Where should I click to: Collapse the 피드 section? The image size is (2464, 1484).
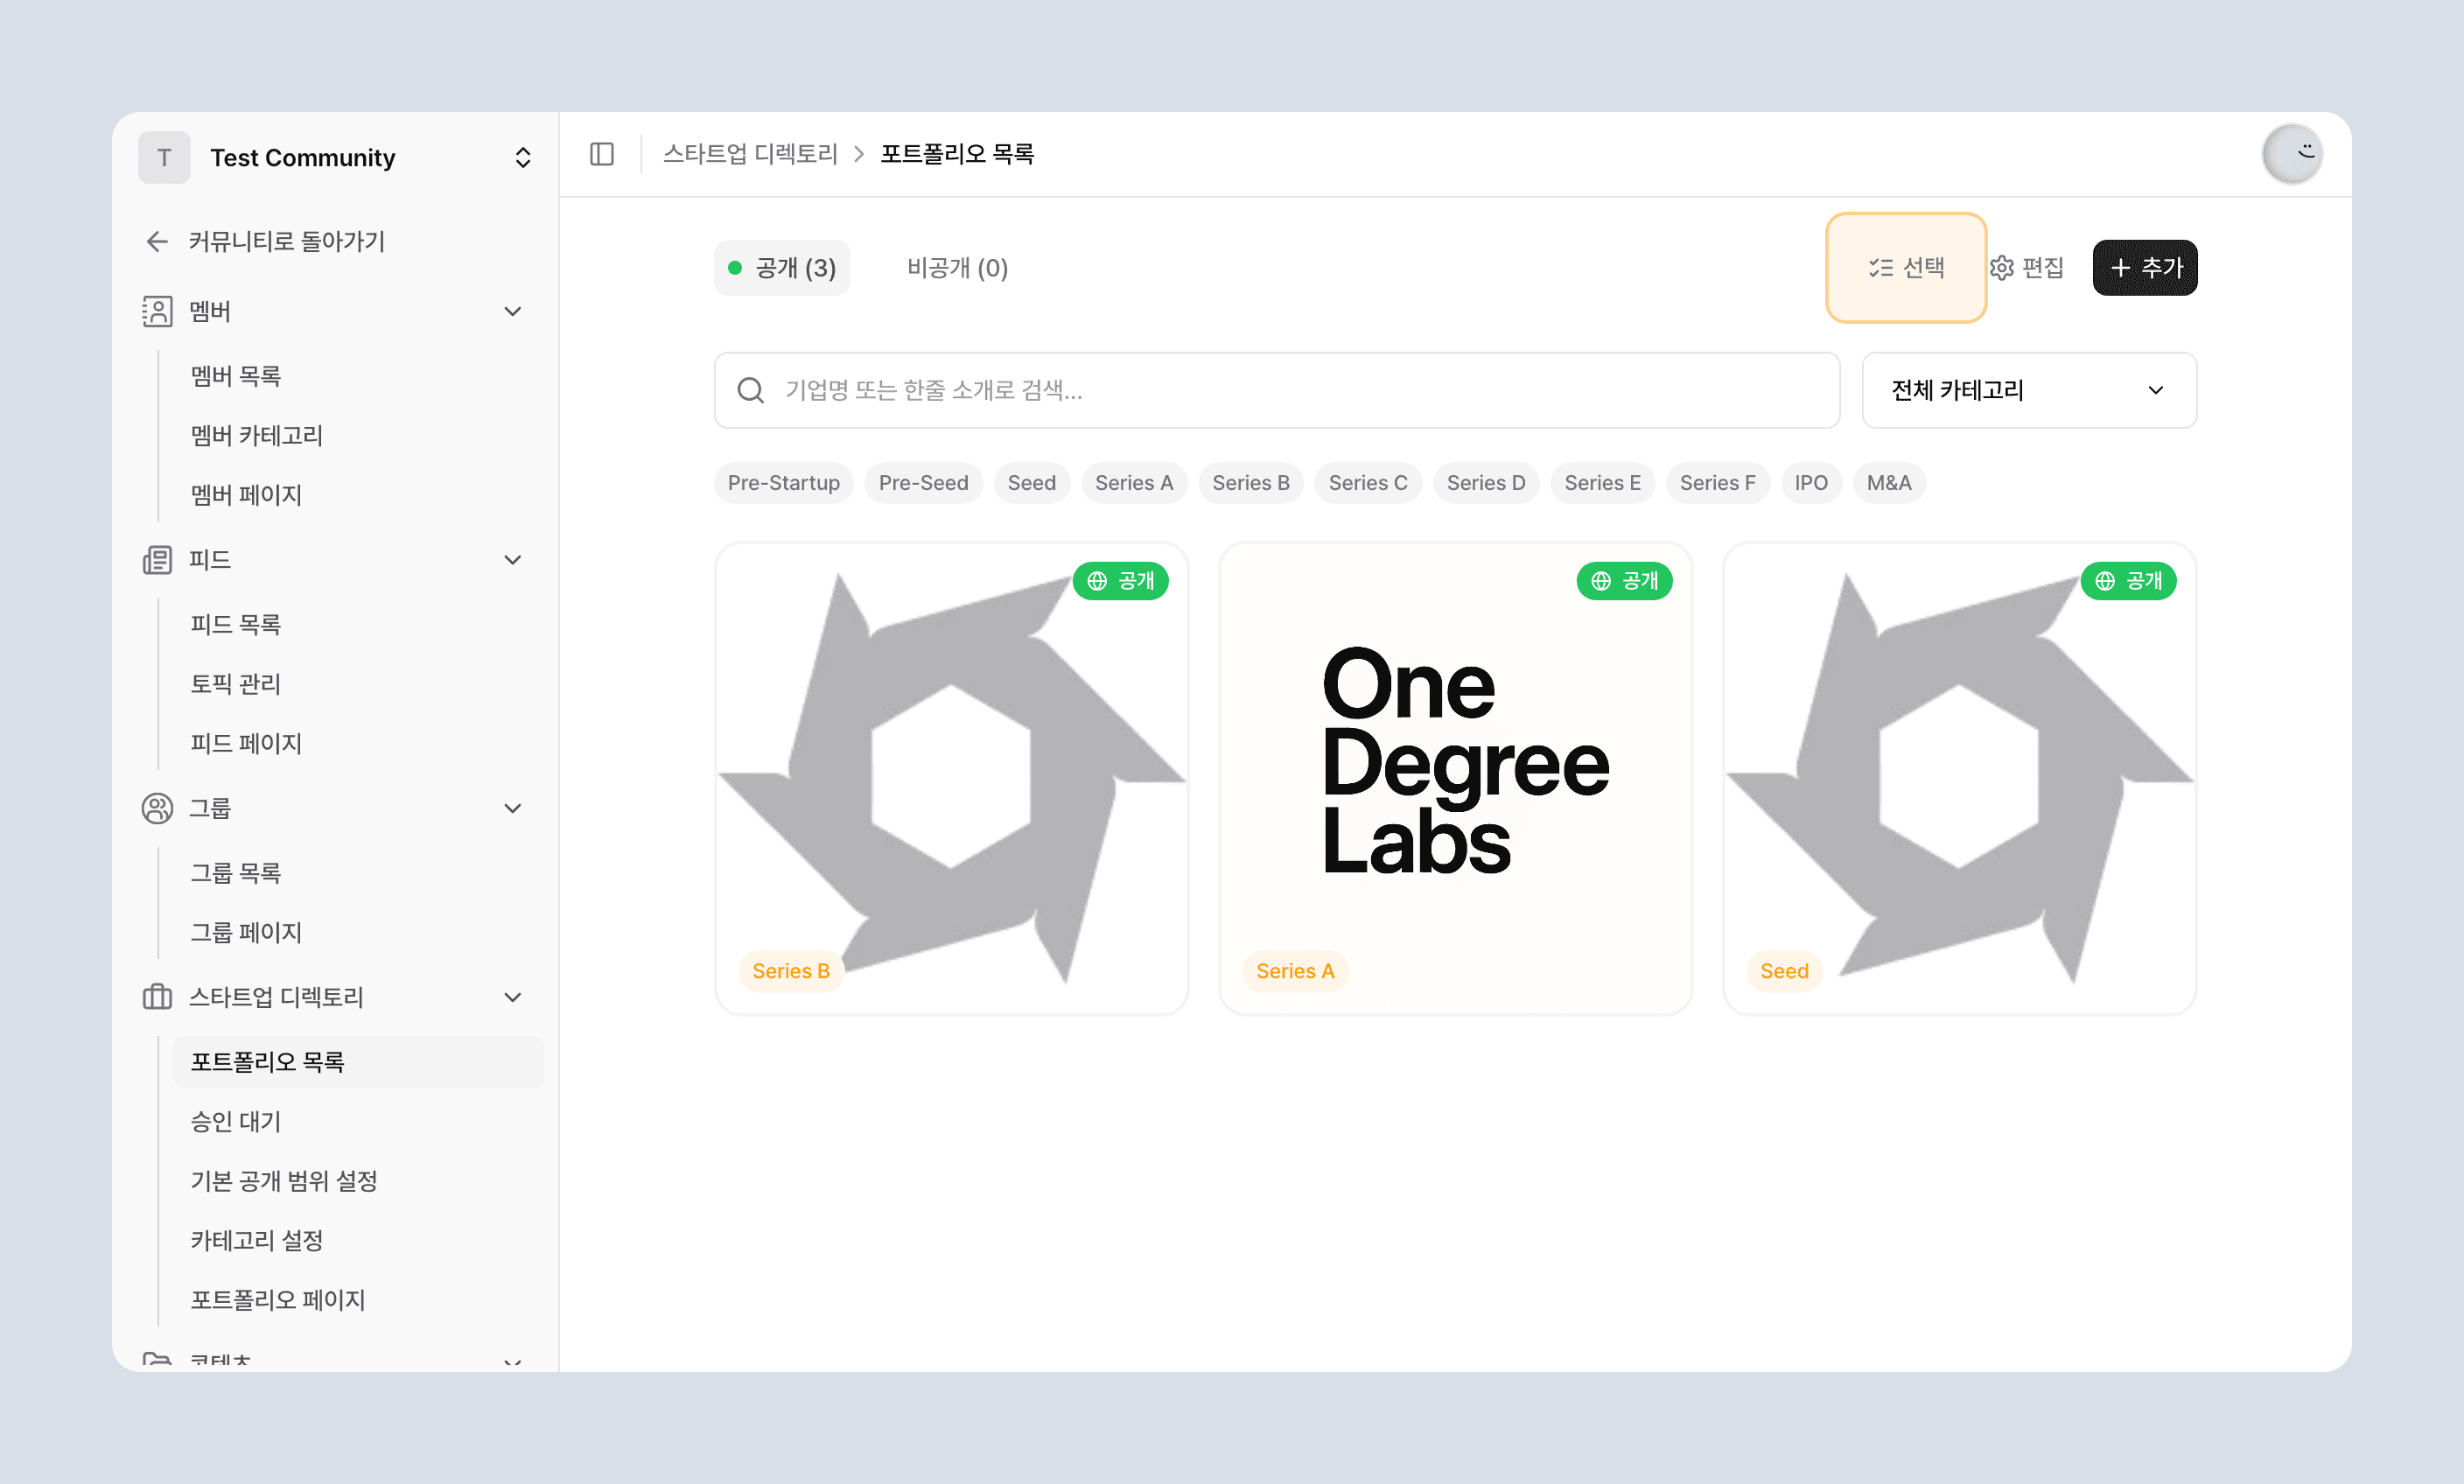513,559
